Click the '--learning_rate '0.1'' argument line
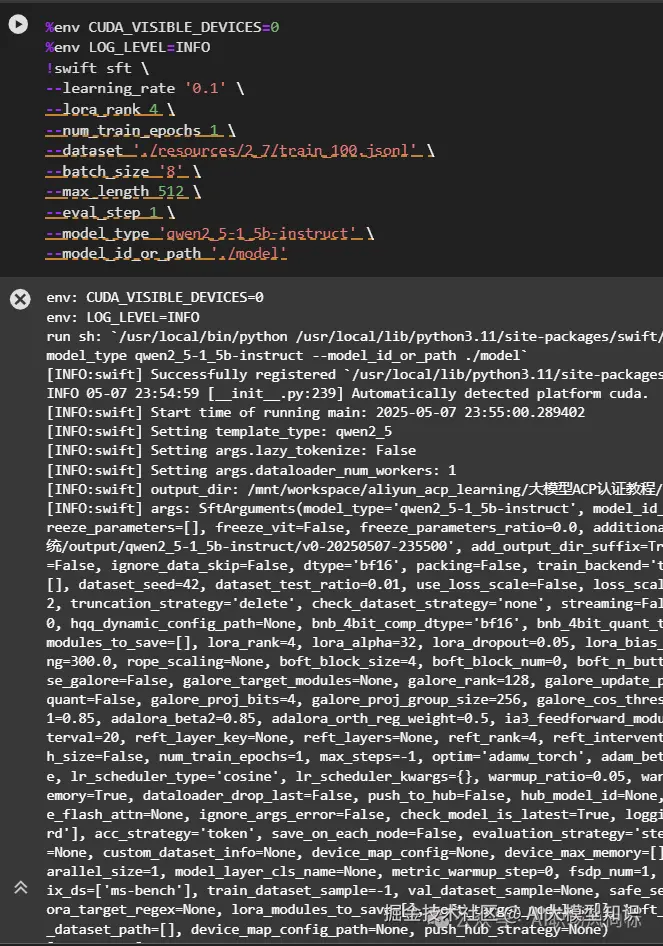Screen dimensions: 663x946 (145, 89)
